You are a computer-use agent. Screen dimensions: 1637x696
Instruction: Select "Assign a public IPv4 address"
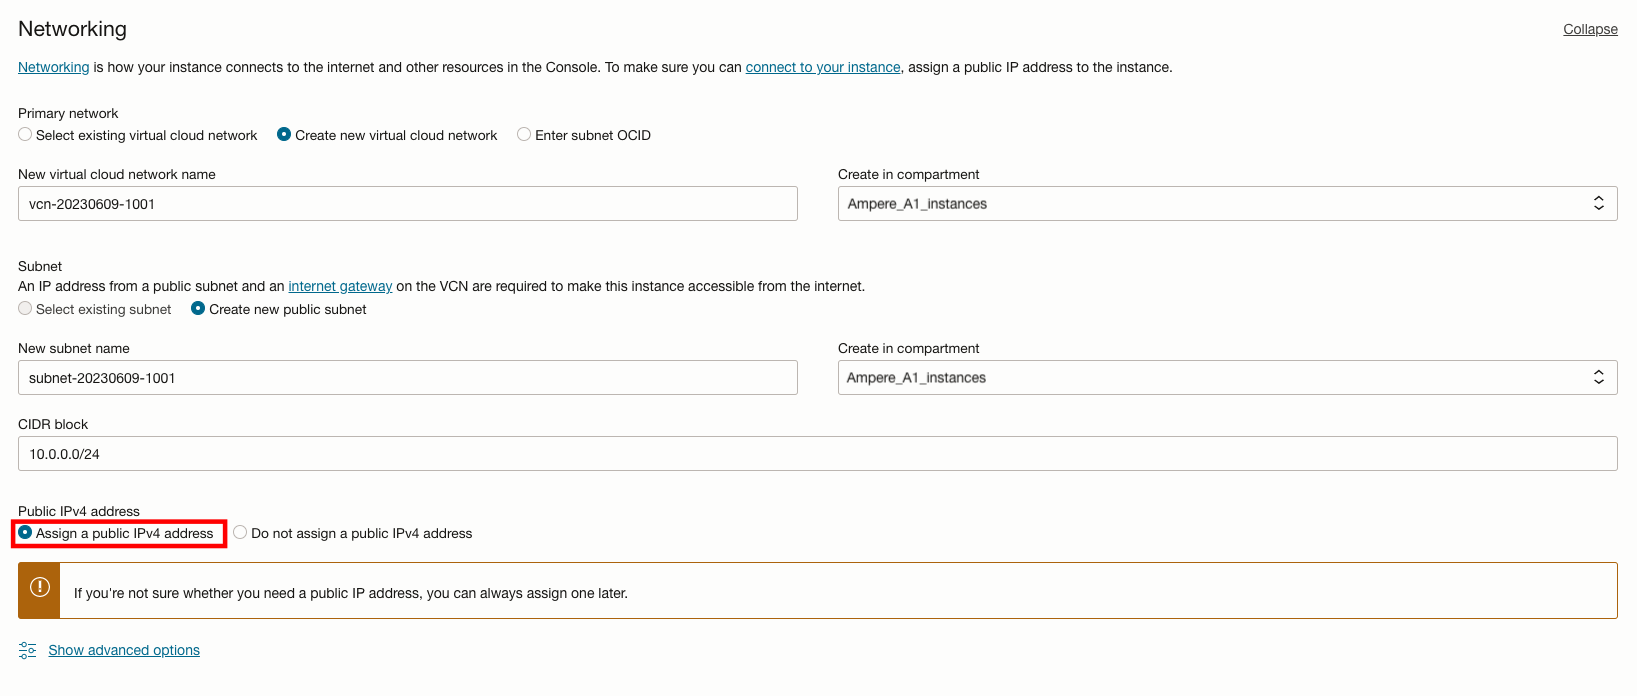(x=24, y=533)
